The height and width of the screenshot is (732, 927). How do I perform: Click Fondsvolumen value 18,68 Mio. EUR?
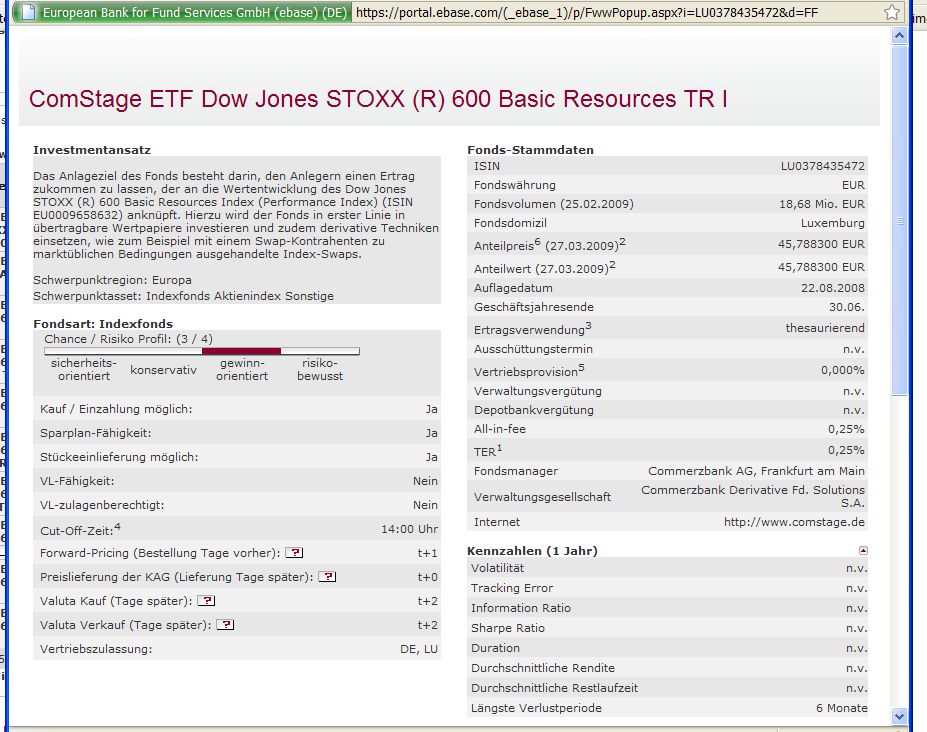point(822,204)
